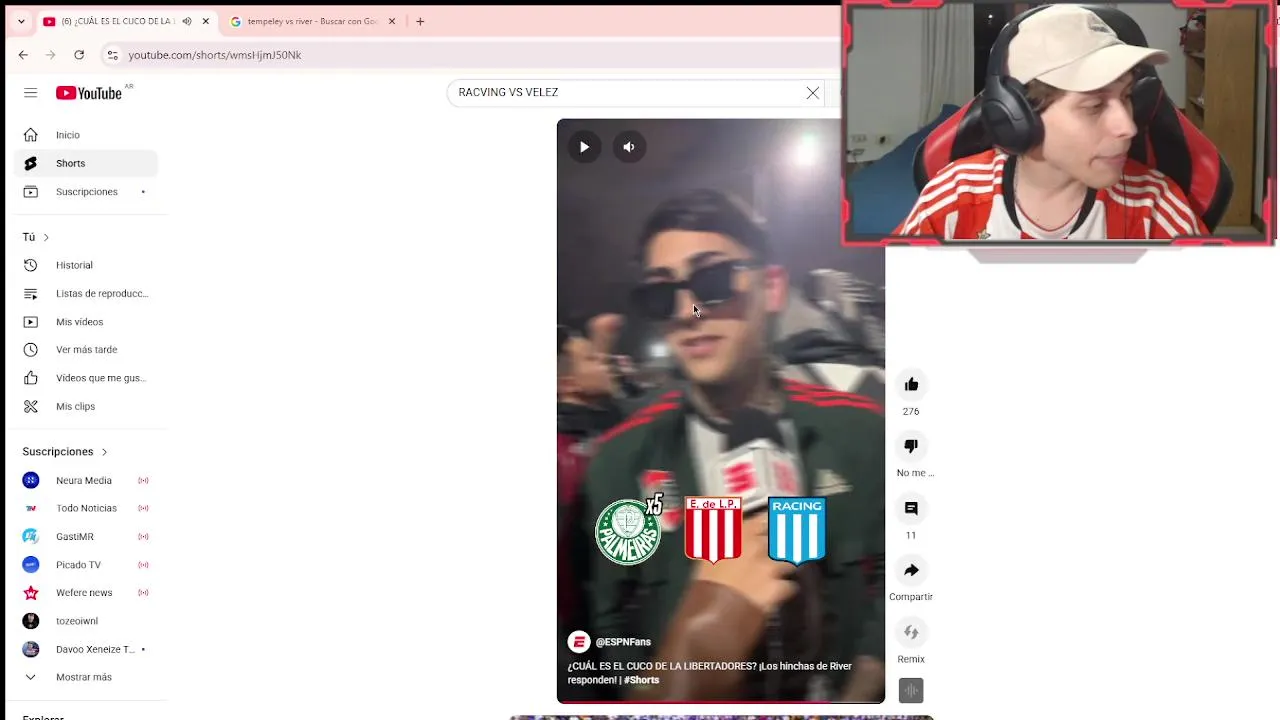The image size is (1280, 720).
Task: Open Mis clips
Action: [x=87, y=406]
